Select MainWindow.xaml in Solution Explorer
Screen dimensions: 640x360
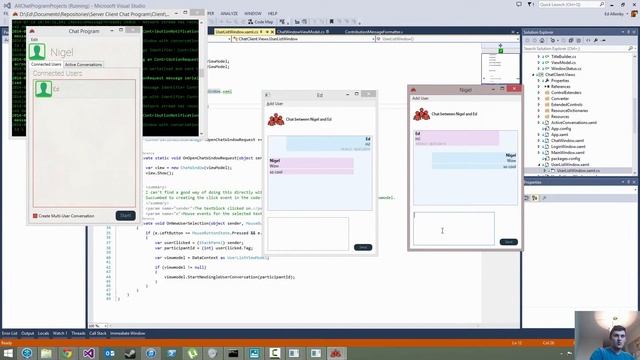click(x=568, y=153)
